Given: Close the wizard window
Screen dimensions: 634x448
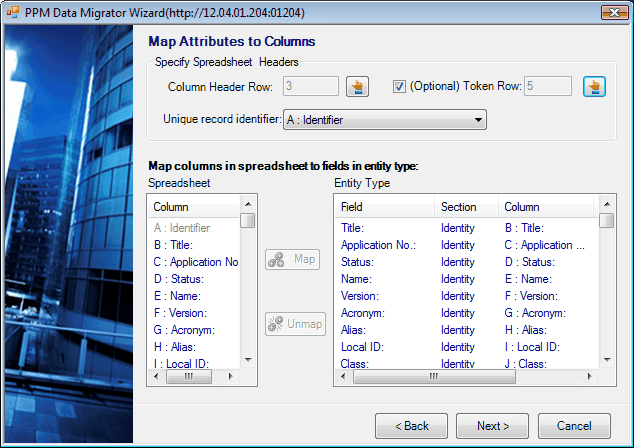Looking at the screenshot, I should 613,12.
